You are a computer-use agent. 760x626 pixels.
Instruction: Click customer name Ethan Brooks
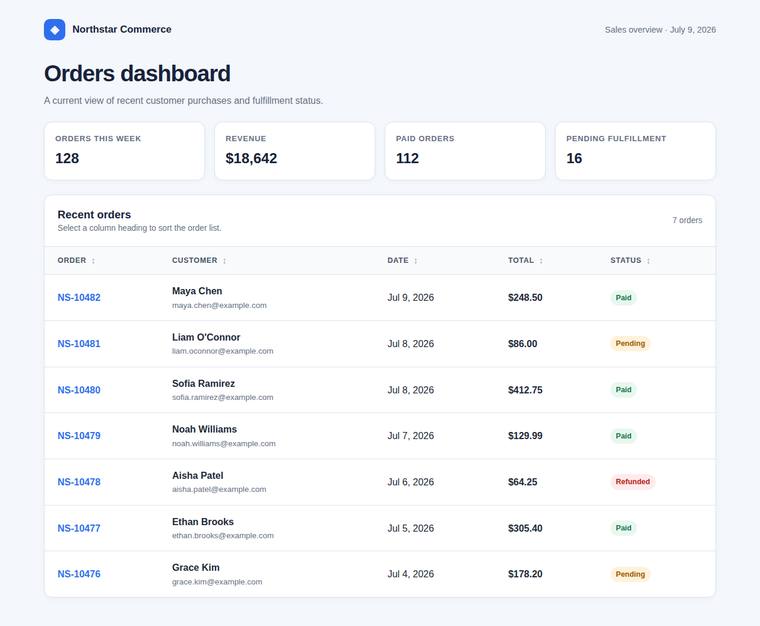[203, 522]
